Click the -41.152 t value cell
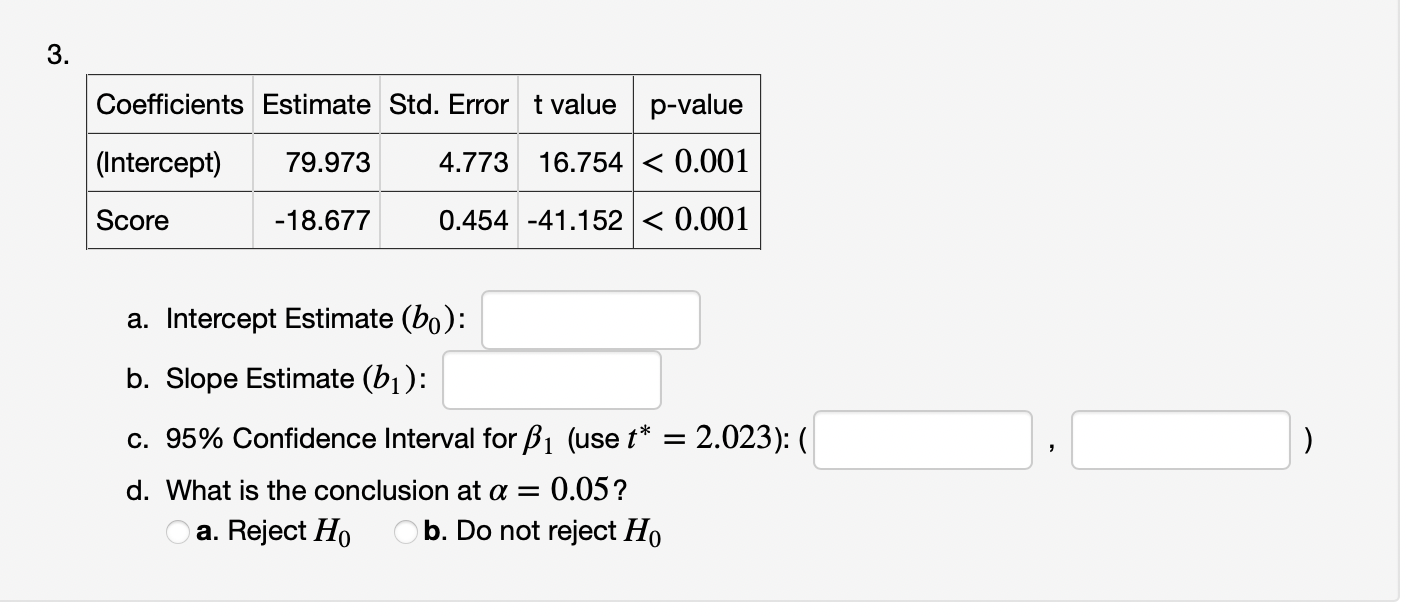This screenshot has width=1406, height=616. (x=575, y=220)
